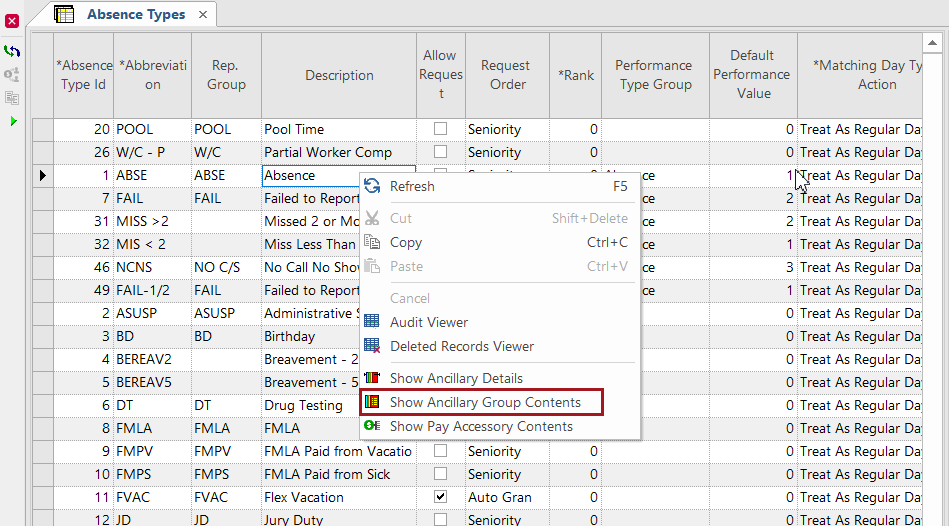Viewport: 949px width, 526px height.
Task: Sort by Absence Type Id column header
Action: (x=84, y=75)
